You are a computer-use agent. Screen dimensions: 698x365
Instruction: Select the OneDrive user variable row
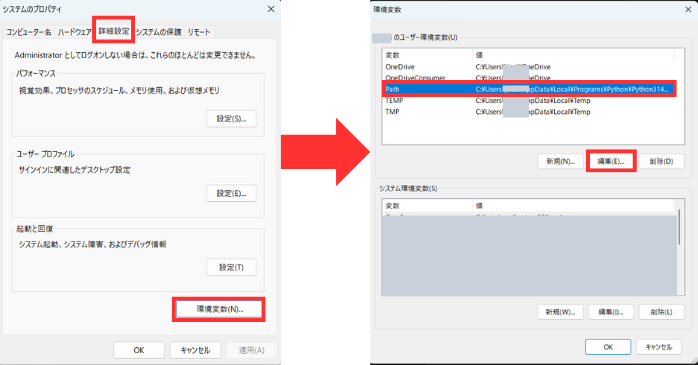point(528,67)
